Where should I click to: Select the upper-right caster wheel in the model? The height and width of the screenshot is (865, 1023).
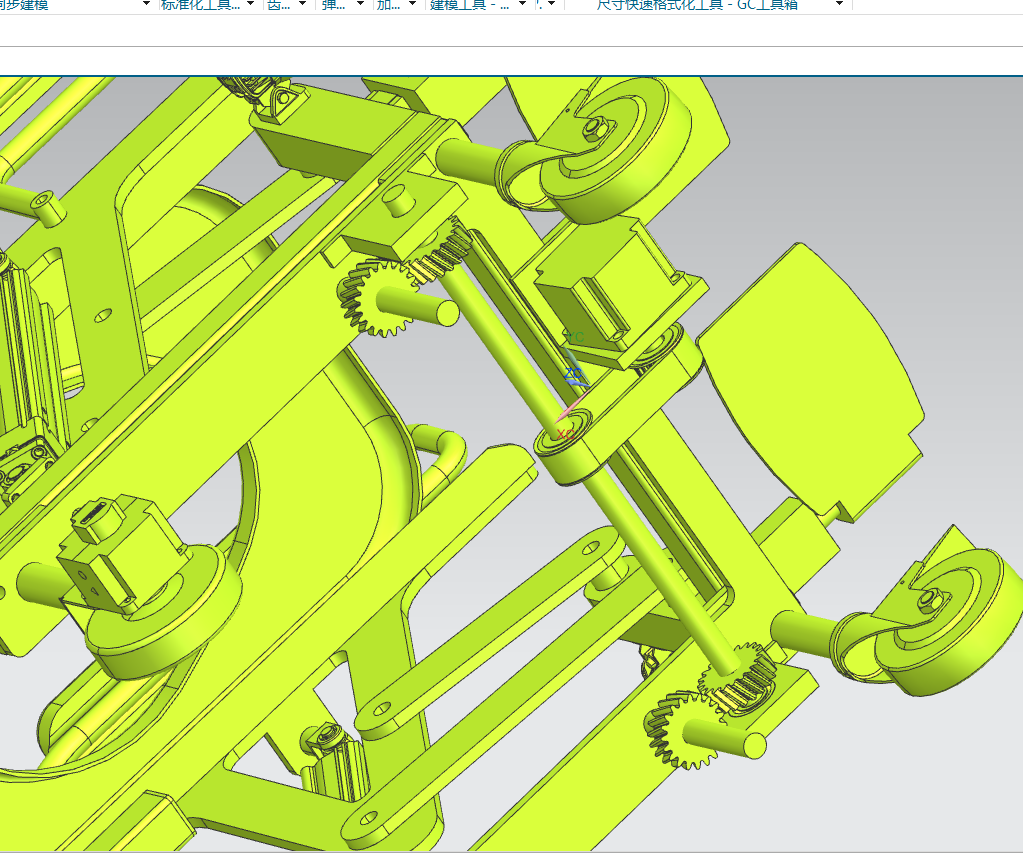(613, 149)
